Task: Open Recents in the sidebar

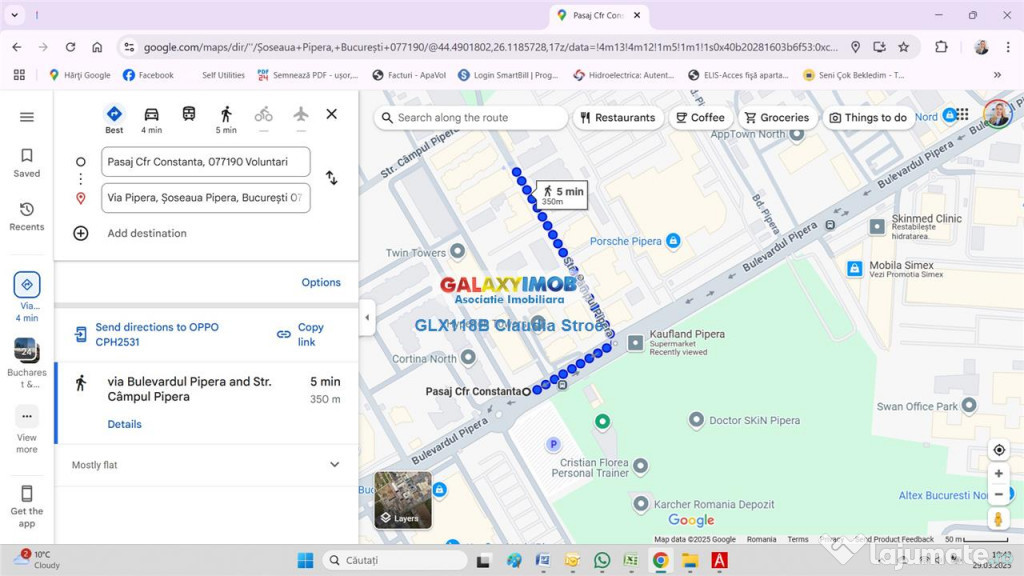Action: (27, 216)
